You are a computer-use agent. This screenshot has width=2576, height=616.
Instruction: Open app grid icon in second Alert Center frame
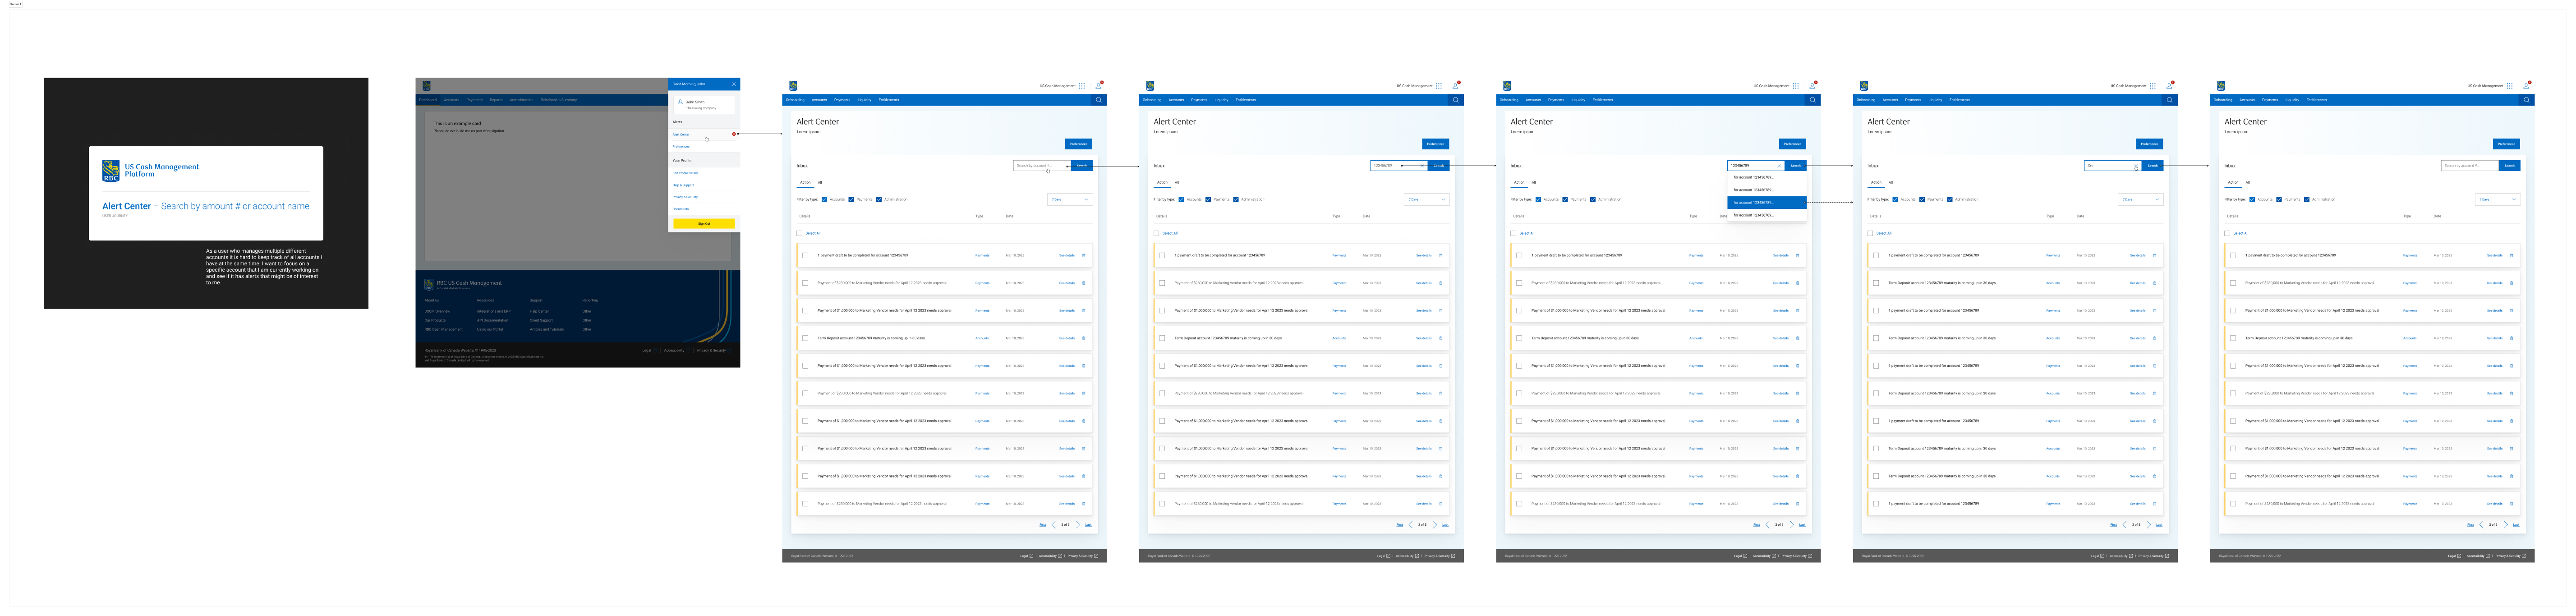click(x=1439, y=86)
